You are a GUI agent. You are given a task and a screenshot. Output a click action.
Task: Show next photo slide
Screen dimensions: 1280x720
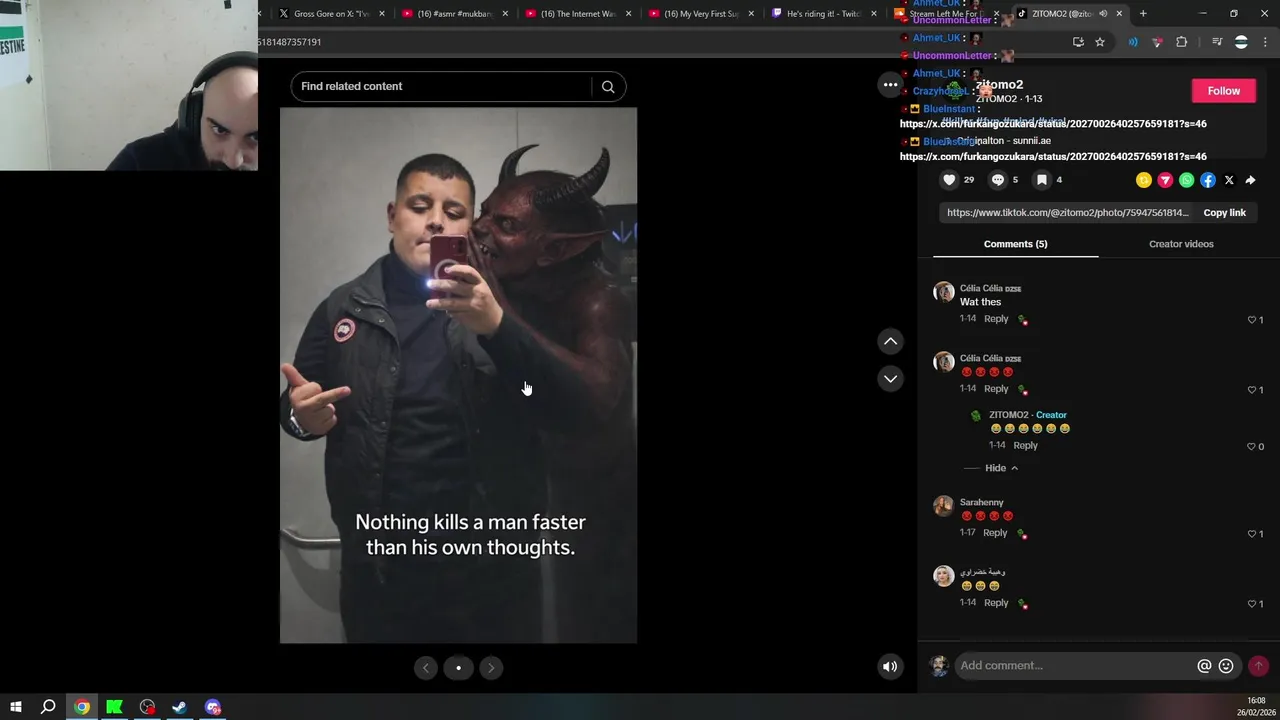(x=491, y=668)
